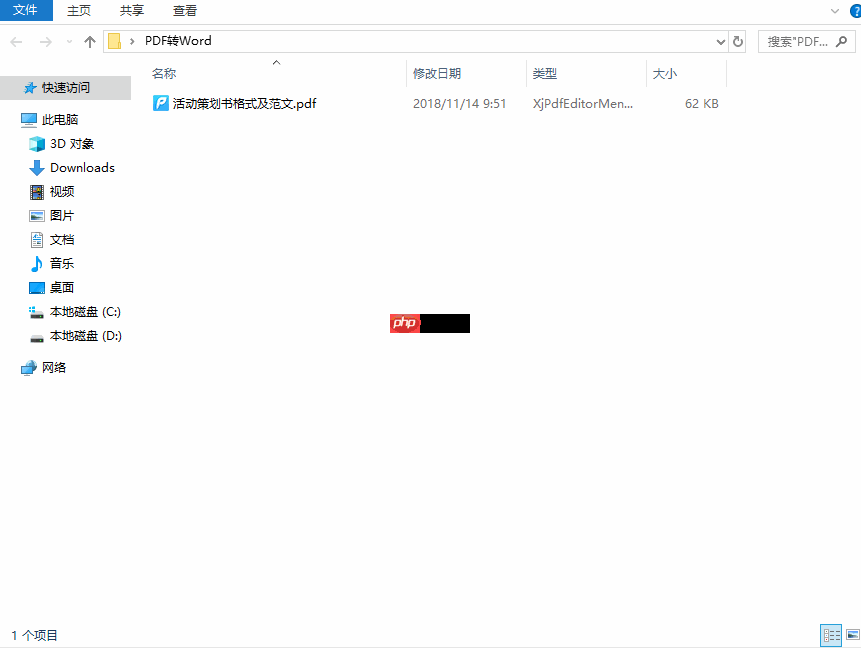
Task: Open the address bar history dropdown
Action: tap(720, 41)
